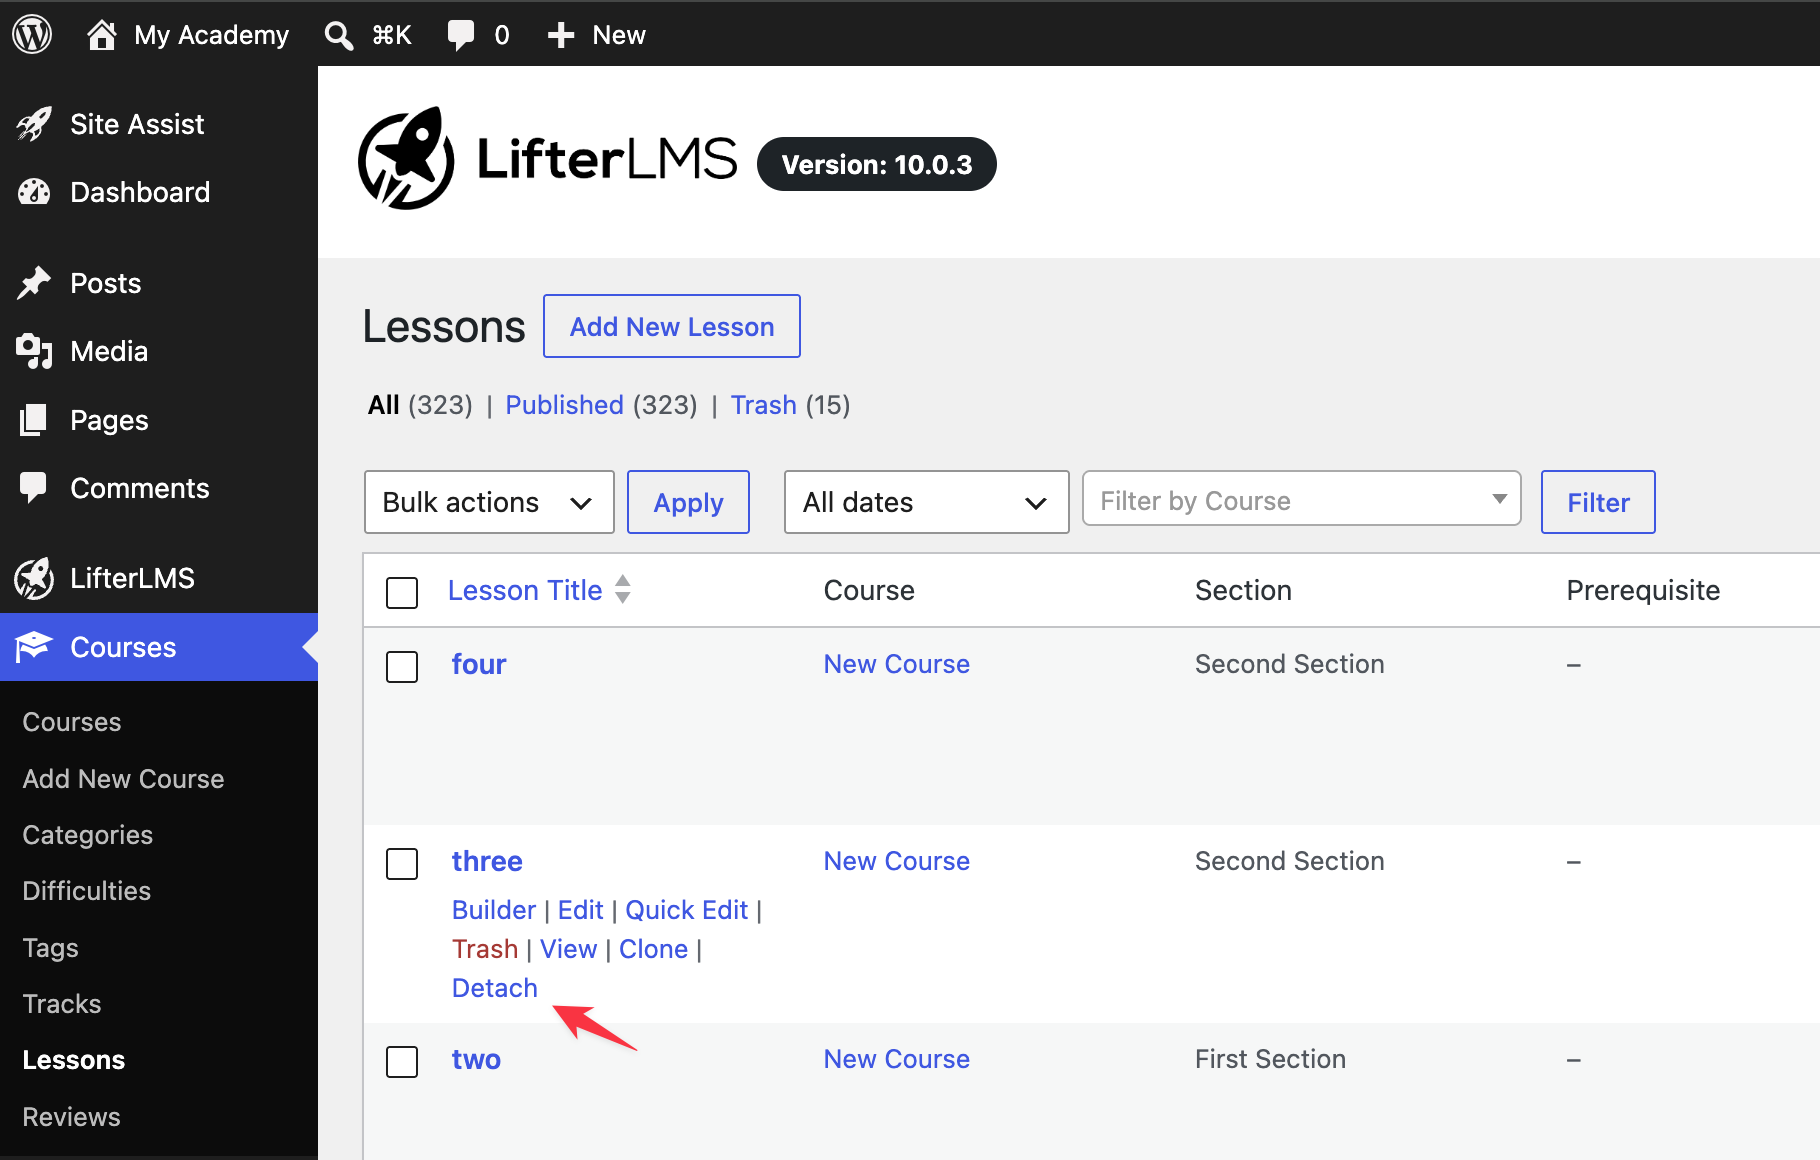The height and width of the screenshot is (1160, 1820).
Task: Open Site Assist menu item
Action: 137,124
